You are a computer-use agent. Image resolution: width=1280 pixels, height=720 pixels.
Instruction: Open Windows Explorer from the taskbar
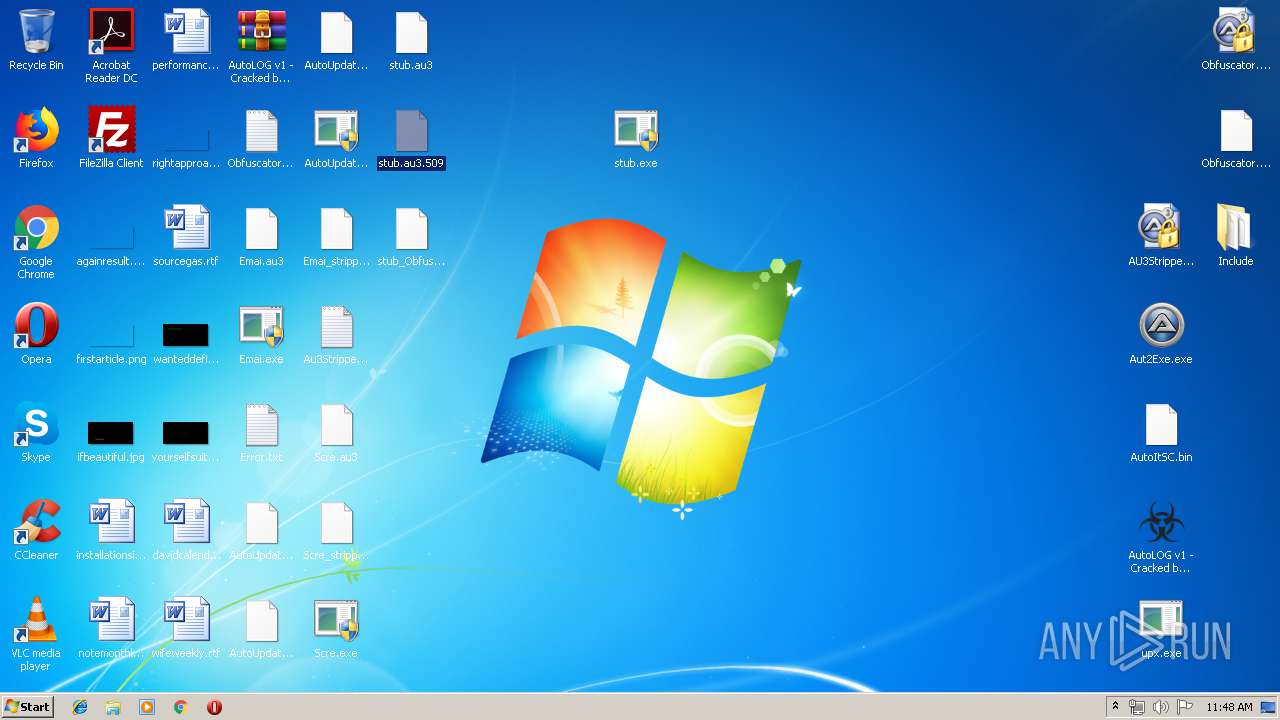113,707
